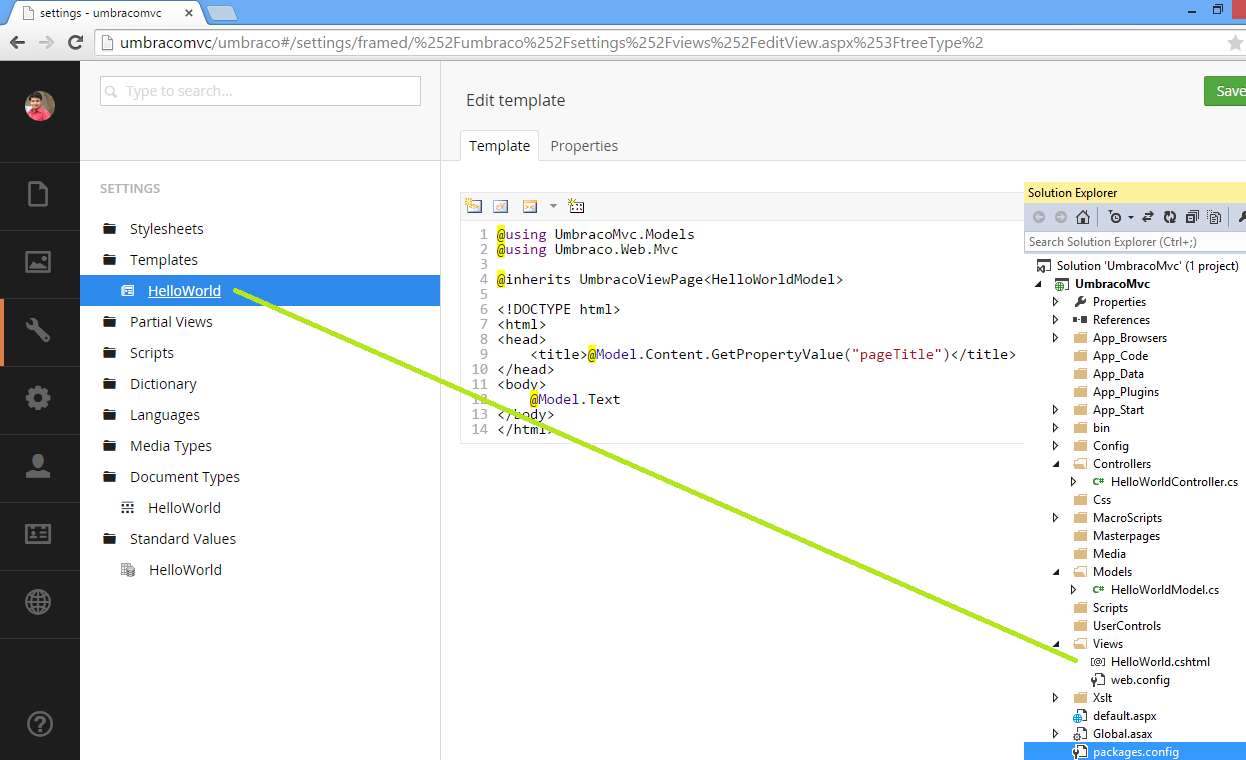
Task: Switch to the Properties tab
Action: tap(584, 145)
